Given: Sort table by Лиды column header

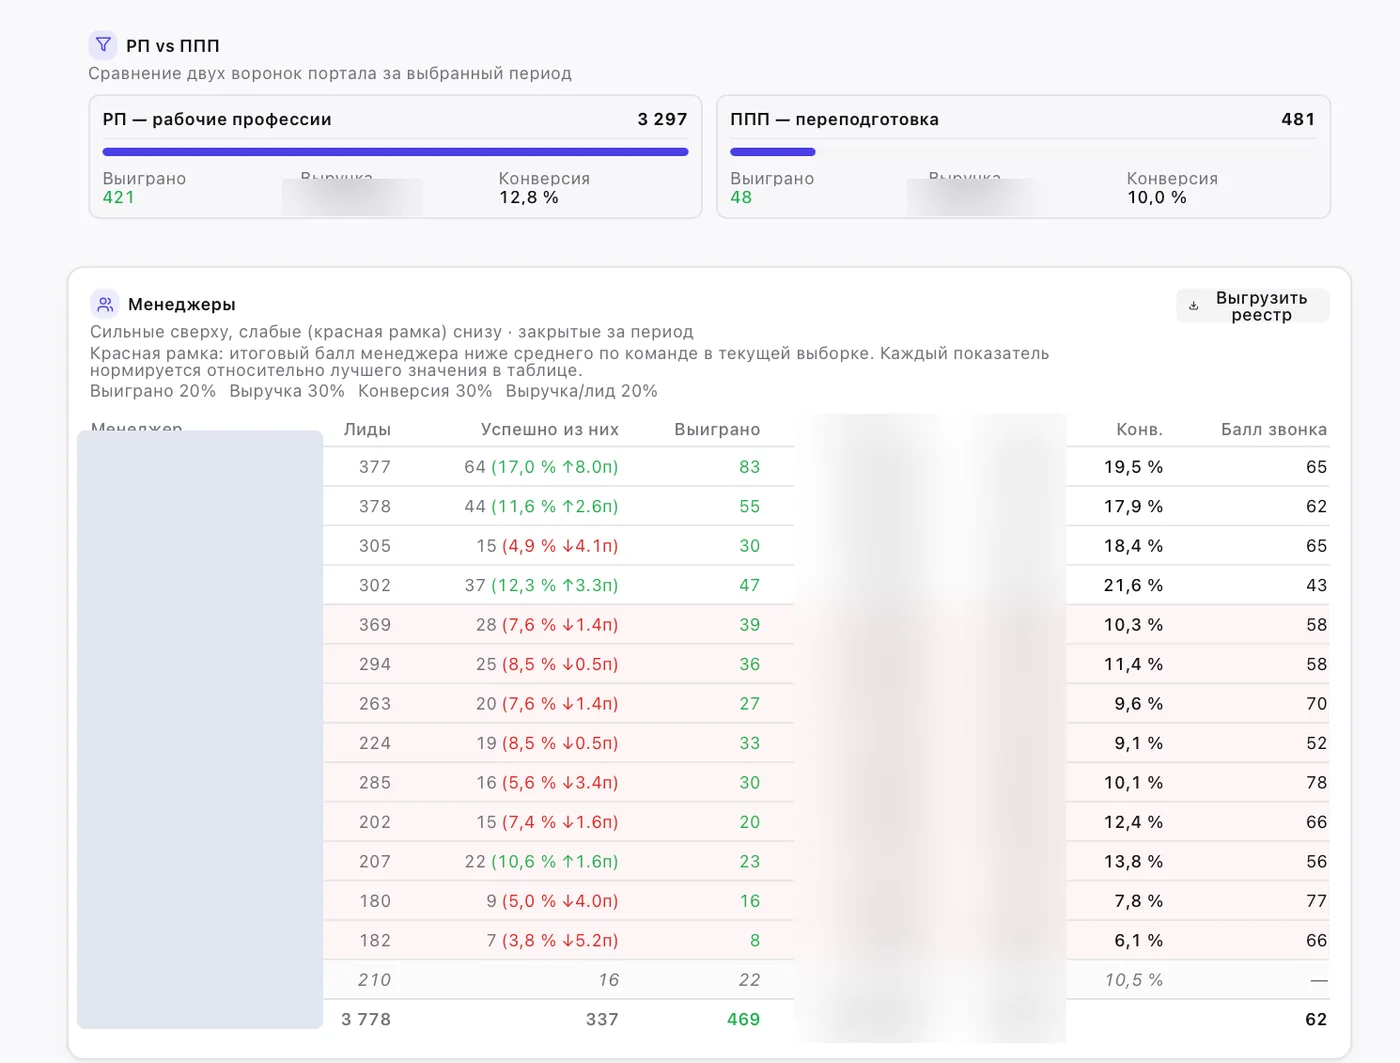Looking at the screenshot, I should point(367,429).
